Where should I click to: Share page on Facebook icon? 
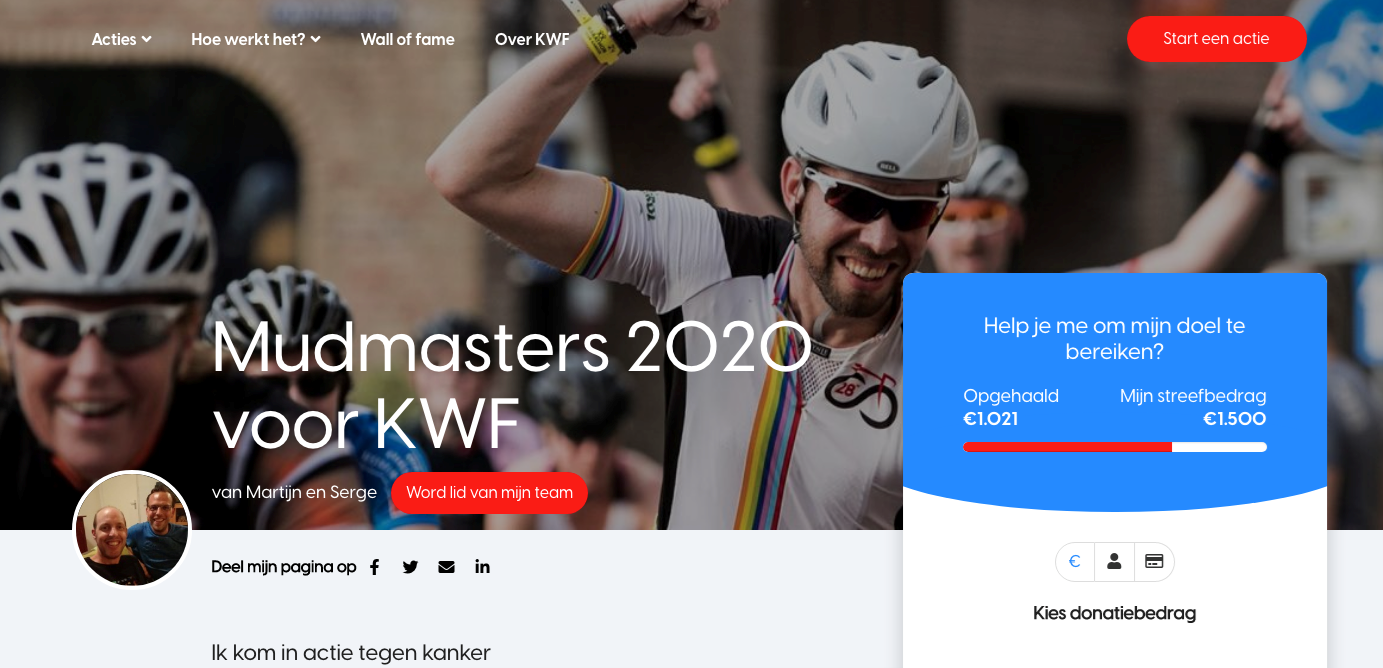pos(374,567)
